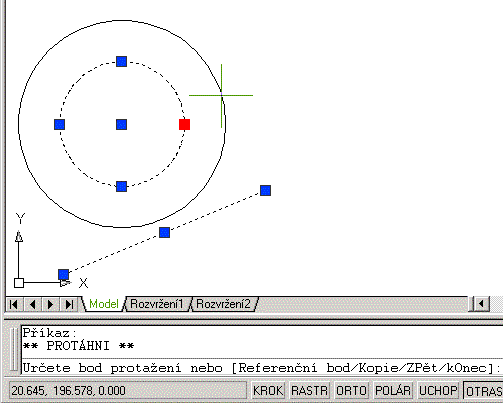Select the circle's center grip
Screen dimensions: 503x403
tap(121, 124)
